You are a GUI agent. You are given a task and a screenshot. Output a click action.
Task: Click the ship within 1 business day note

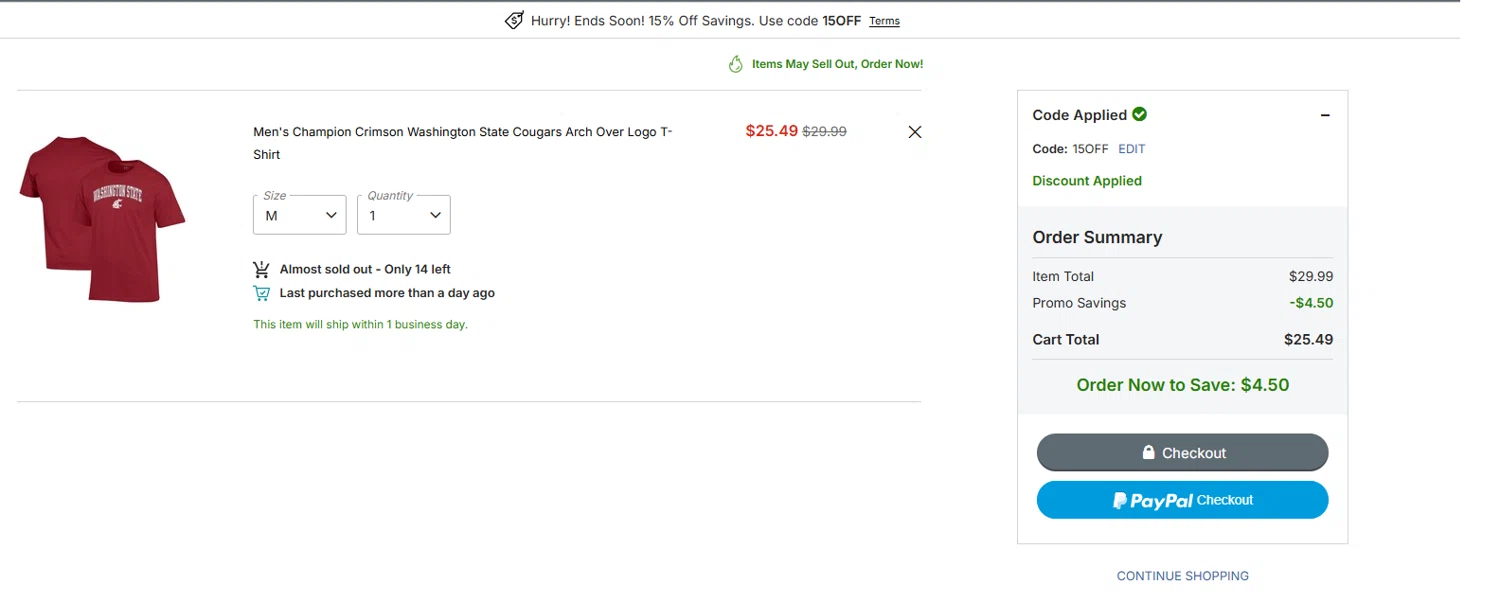point(360,324)
